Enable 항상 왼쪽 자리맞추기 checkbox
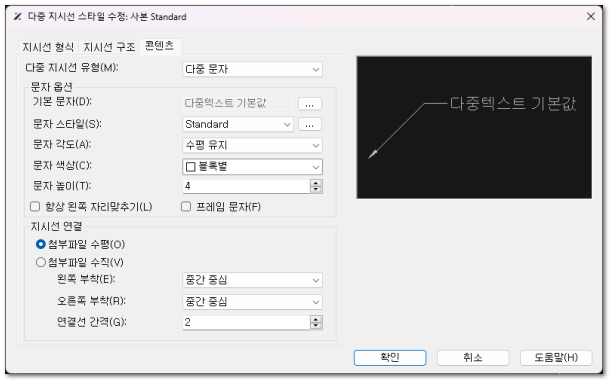Screen dimensions: 612x383 click(35, 206)
